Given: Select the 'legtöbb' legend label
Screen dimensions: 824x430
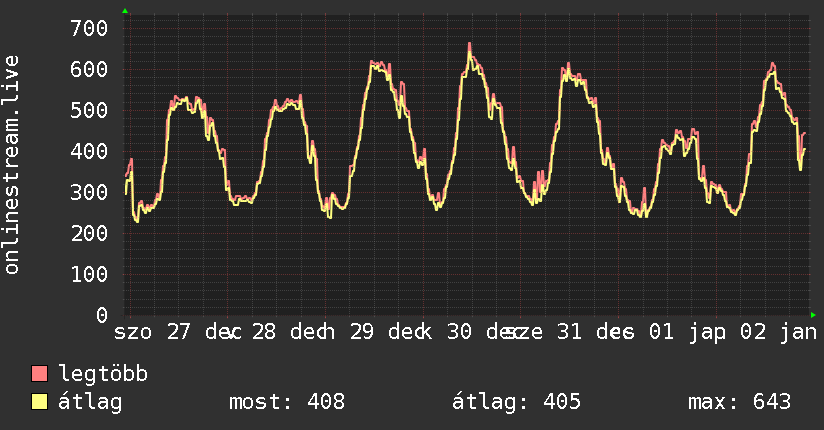Looking at the screenshot, I should point(103,373).
